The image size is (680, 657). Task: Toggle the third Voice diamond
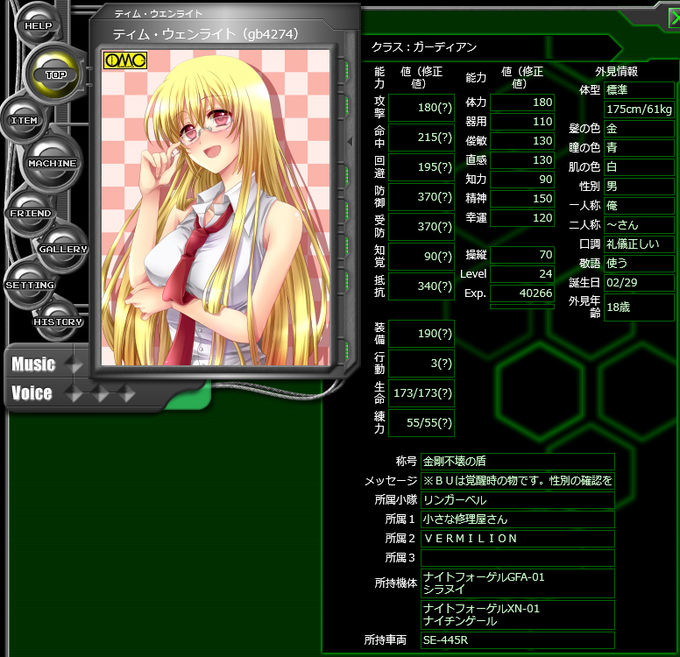click(127, 394)
